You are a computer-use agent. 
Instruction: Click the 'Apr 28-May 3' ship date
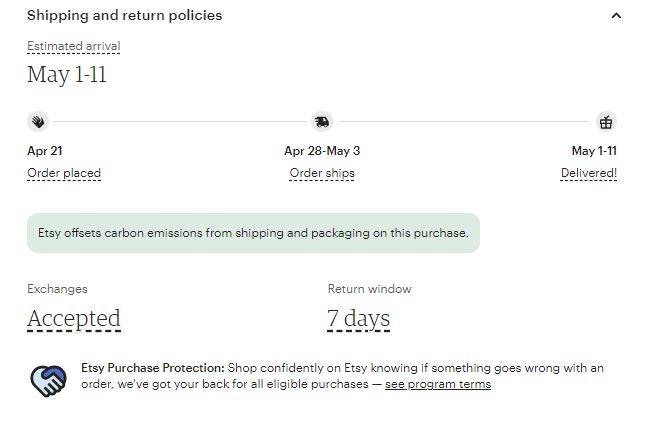click(x=322, y=151)
